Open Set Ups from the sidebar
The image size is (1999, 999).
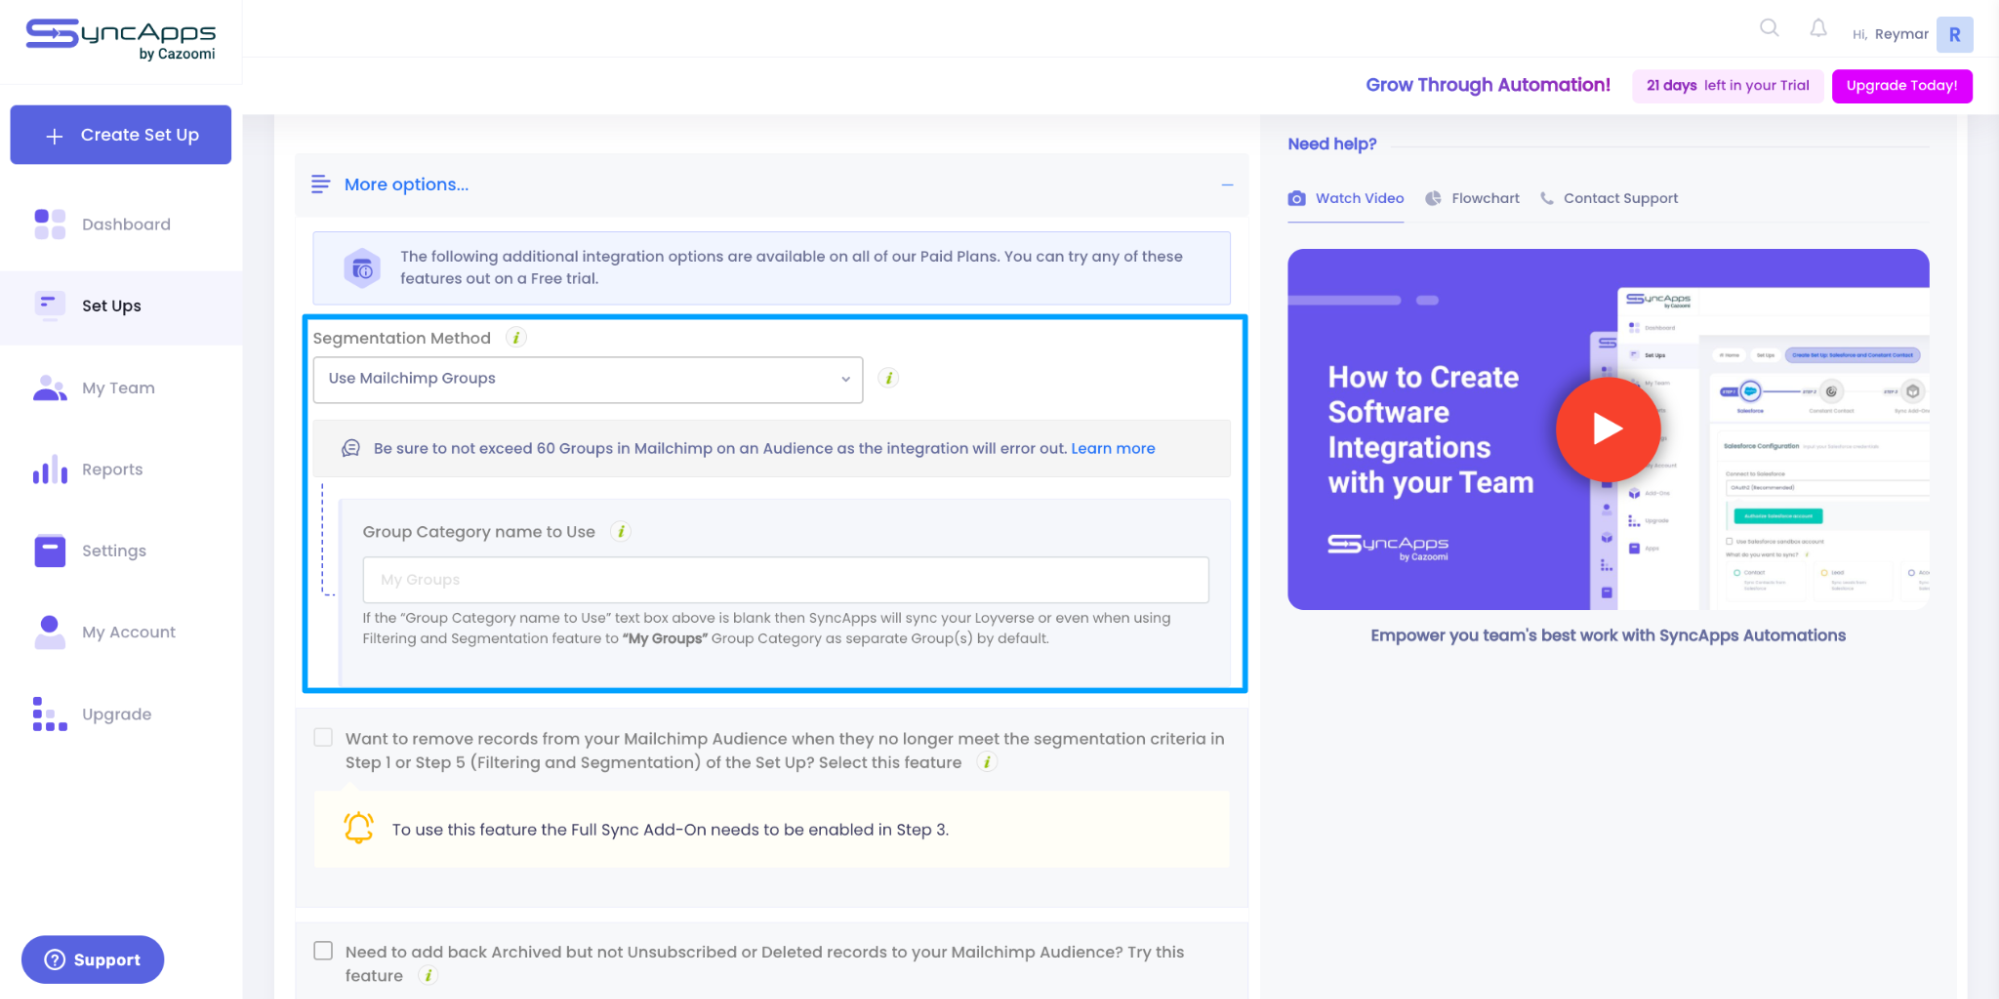point(121,306)
